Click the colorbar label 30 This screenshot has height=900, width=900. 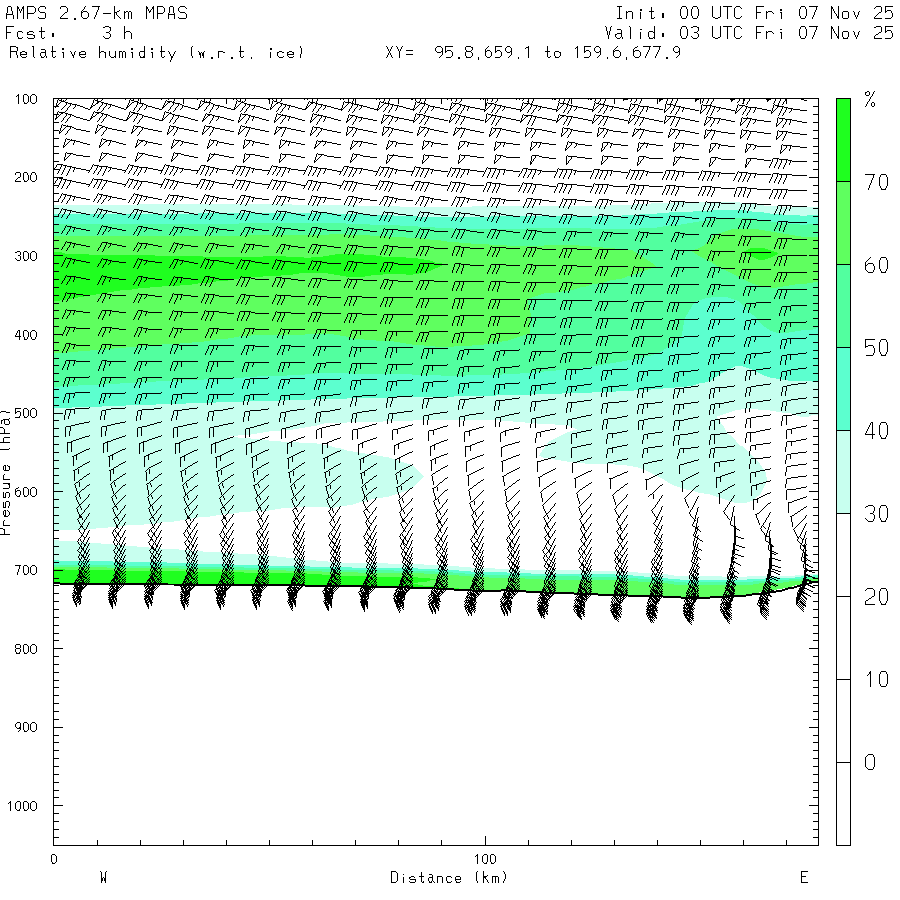click(x=876, y=514)
